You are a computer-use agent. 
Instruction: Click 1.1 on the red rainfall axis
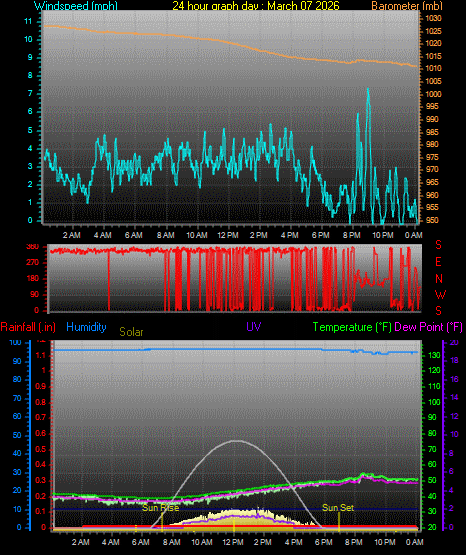click(41, 355)
